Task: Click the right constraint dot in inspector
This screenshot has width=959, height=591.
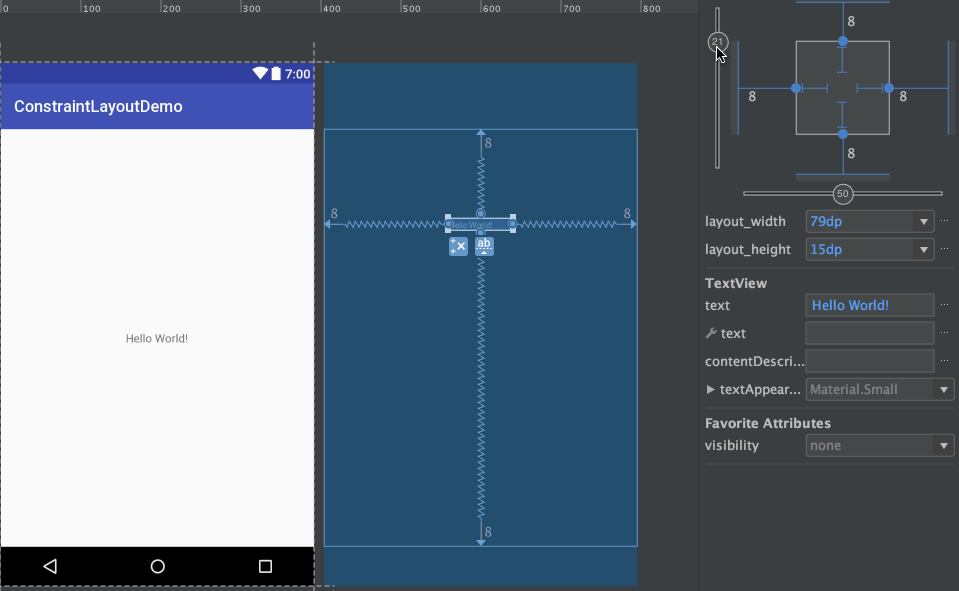Action: [889, 88]
